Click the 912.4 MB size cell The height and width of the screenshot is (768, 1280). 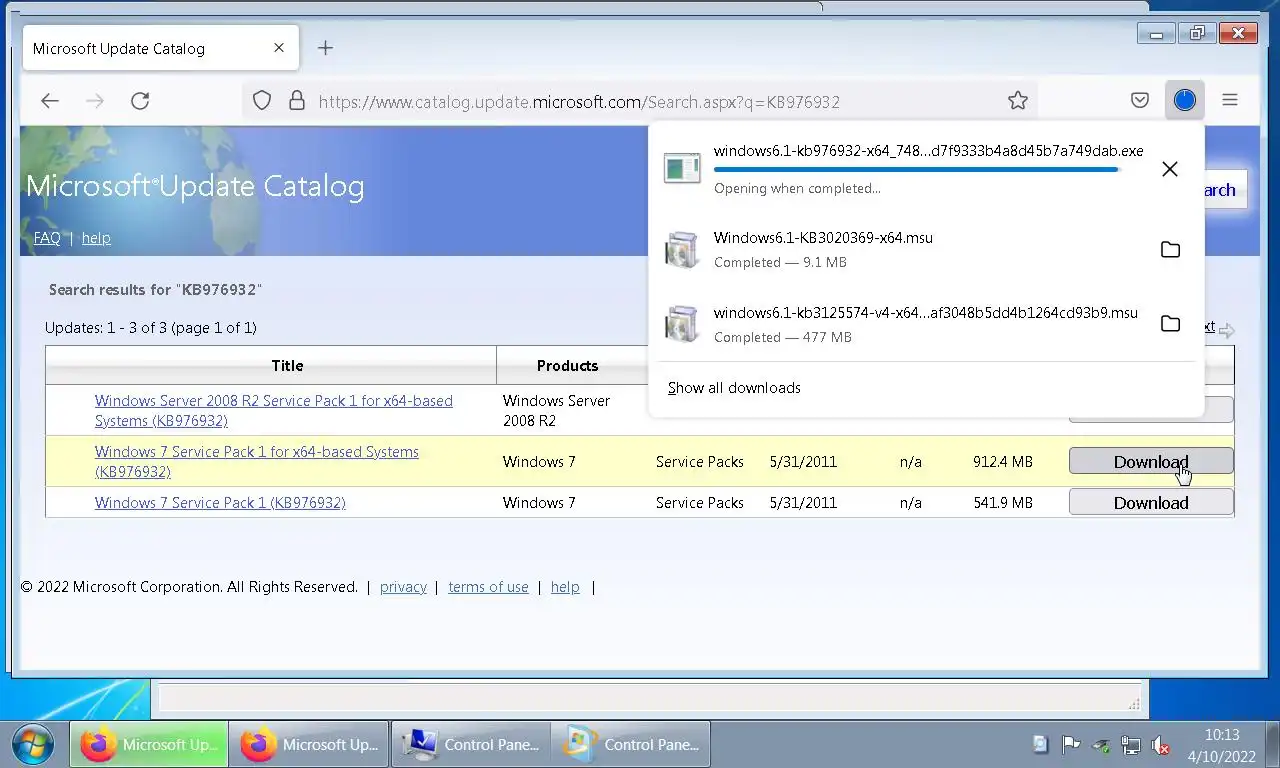[x=1003, y=462]
